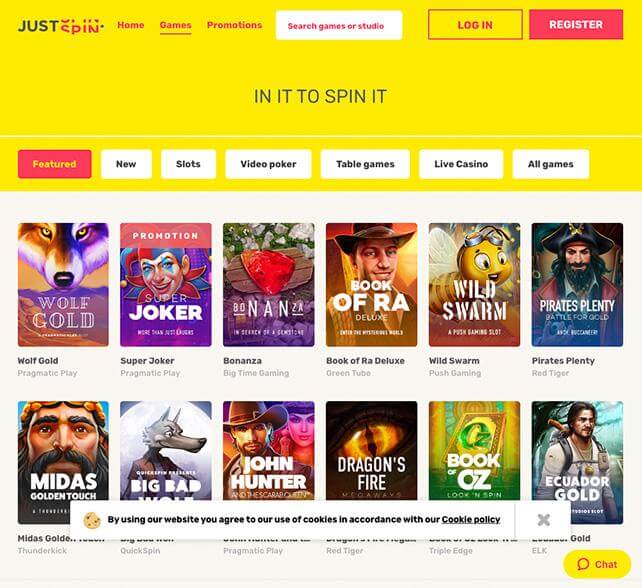This screenshot has width=642, height=588.
Task: Select the Bonanza game tile
Action: click(x=269, y=285)
